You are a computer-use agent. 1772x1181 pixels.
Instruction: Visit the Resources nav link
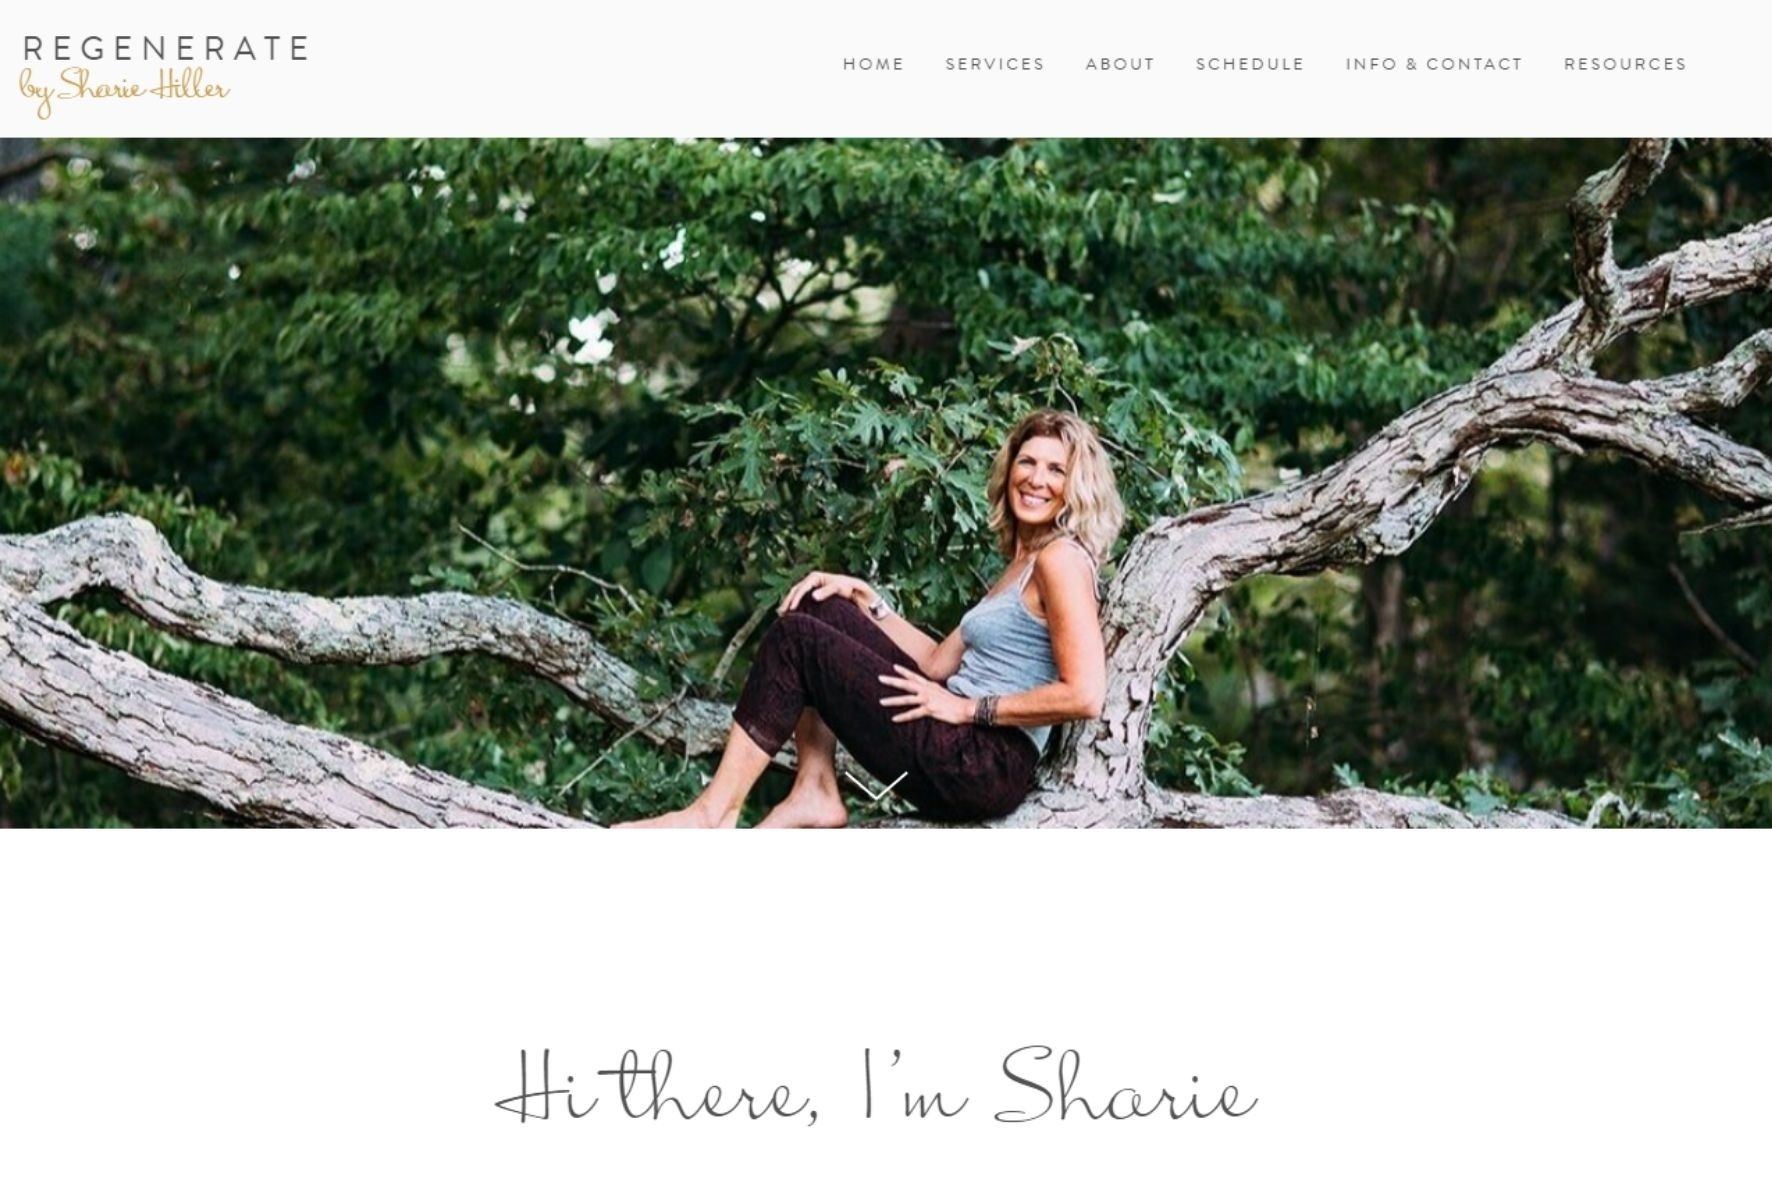tap(1625, 64)
